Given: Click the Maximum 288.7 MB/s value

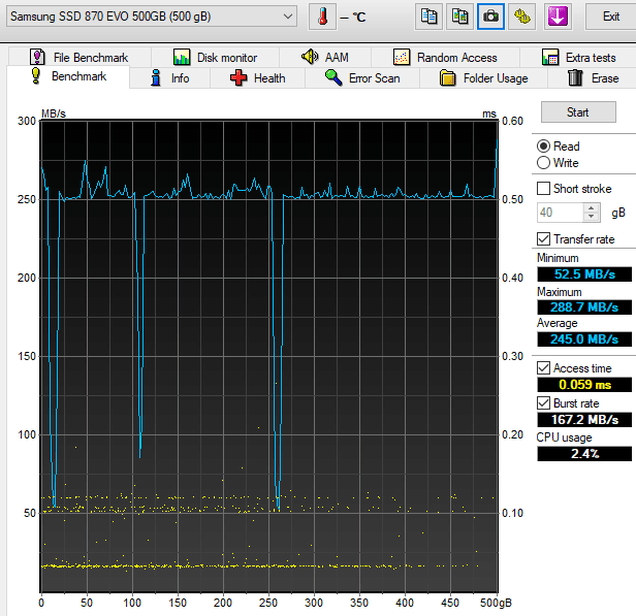Looking at the screenshot, I should [x=584, y=307].
